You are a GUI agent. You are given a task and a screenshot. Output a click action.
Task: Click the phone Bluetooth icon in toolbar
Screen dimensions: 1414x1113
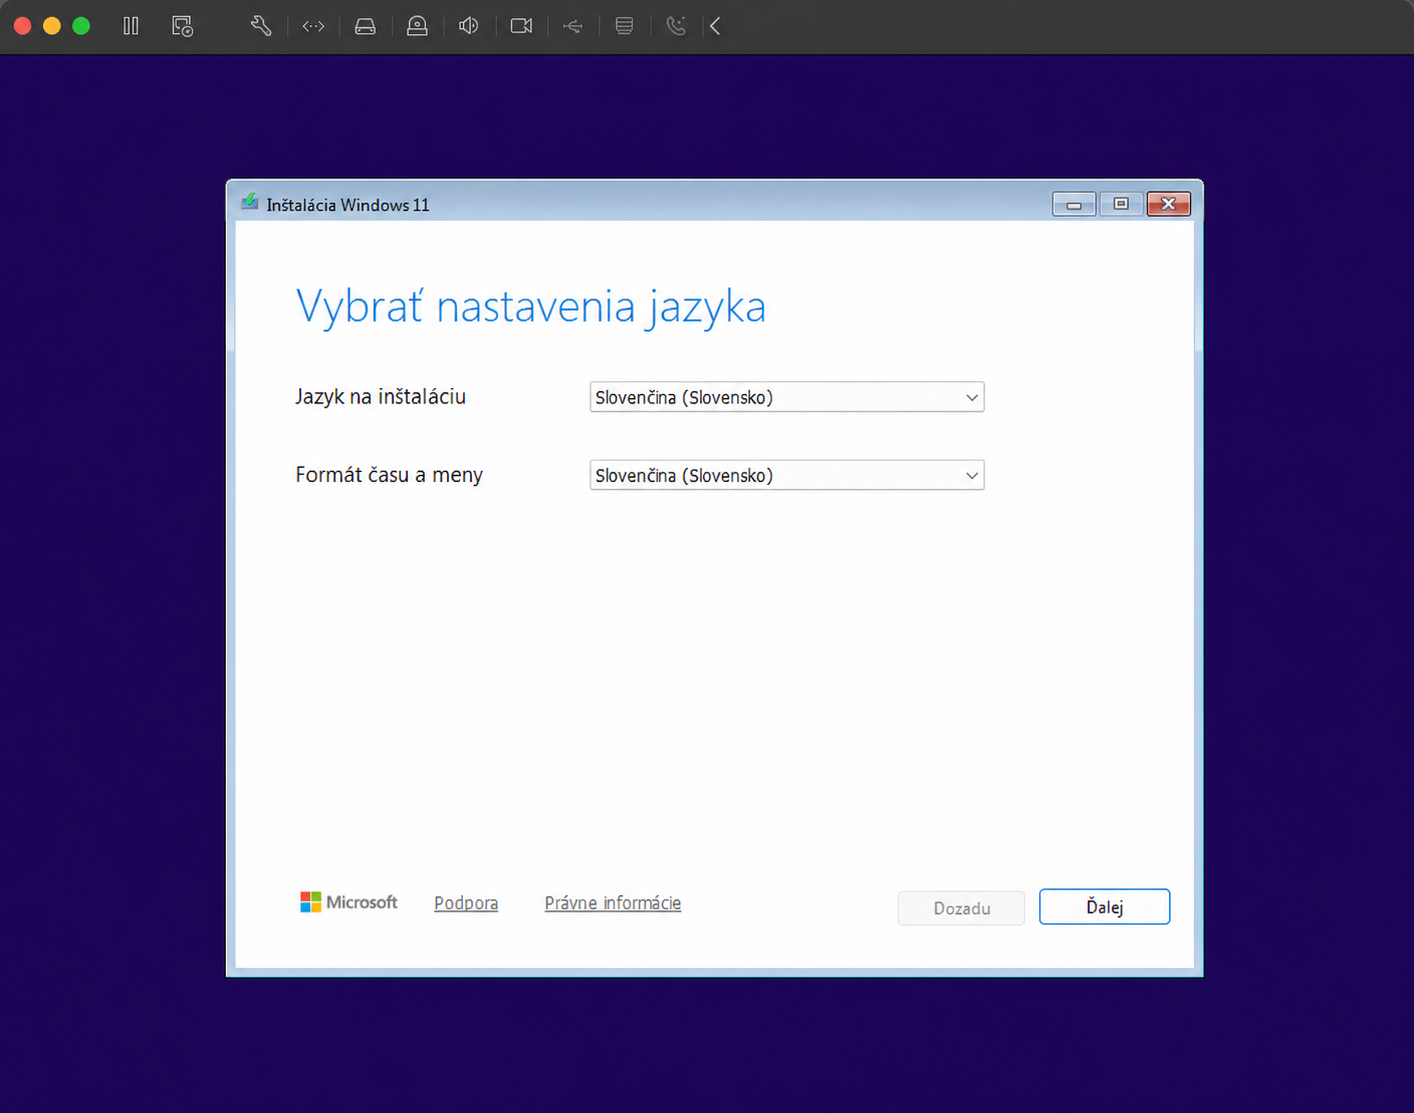676,26
